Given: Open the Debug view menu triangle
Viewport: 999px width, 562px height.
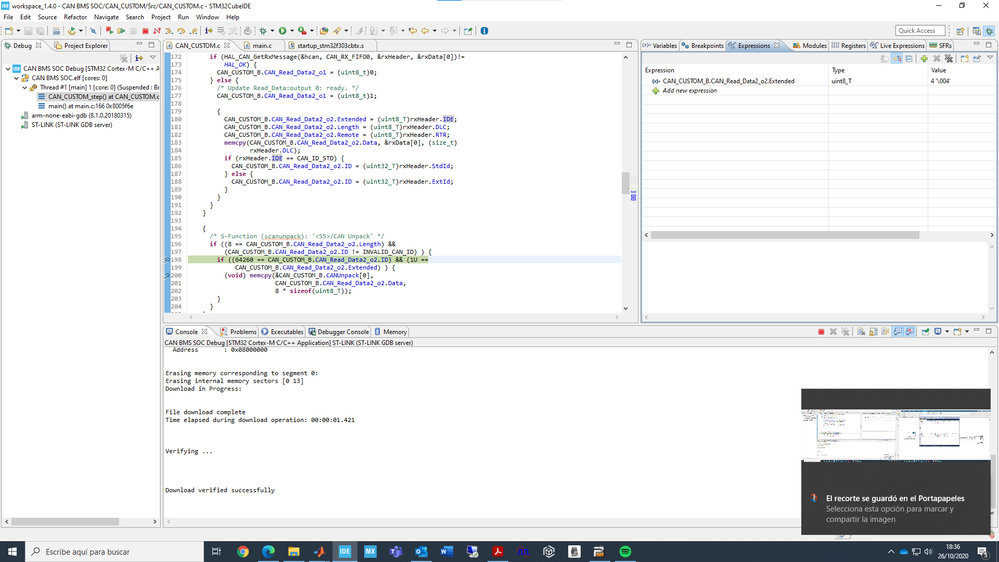Looking at the screenshot, I should pyautogui.click(x=153, y=57).
